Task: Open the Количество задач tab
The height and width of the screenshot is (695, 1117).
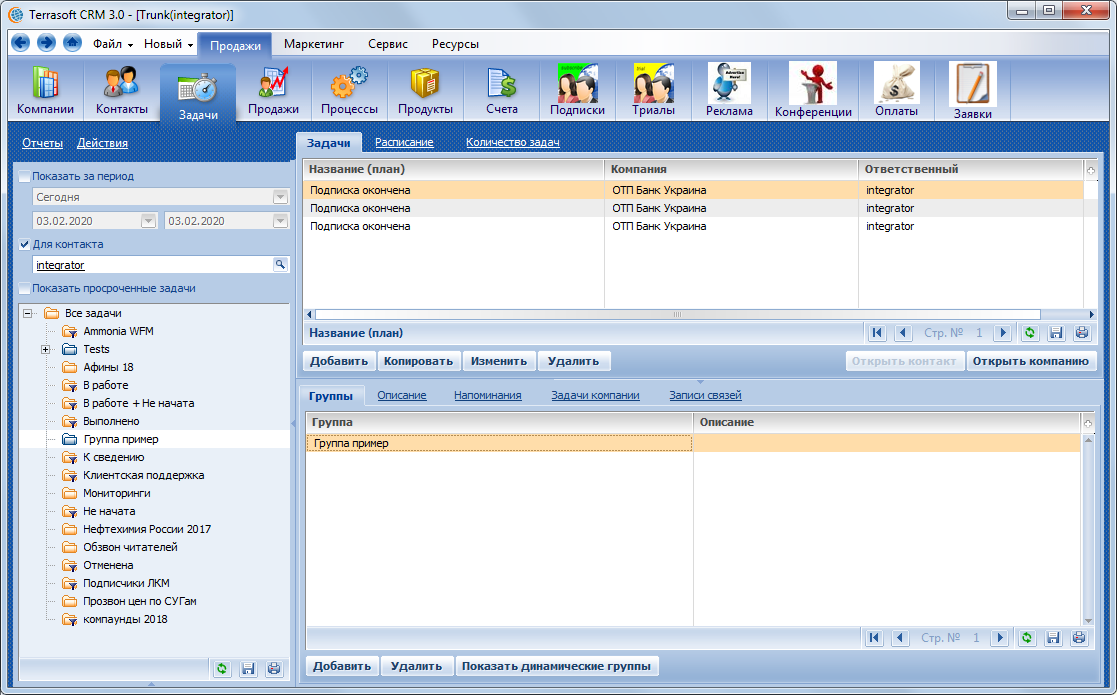Action: click(x=512, y=142)
